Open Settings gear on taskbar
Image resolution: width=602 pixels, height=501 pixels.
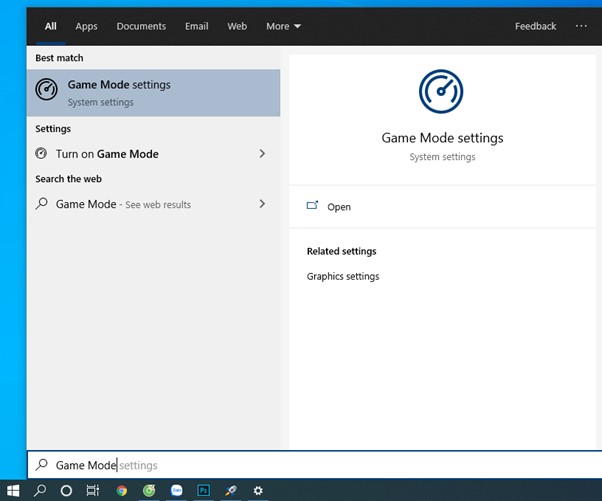258,490
